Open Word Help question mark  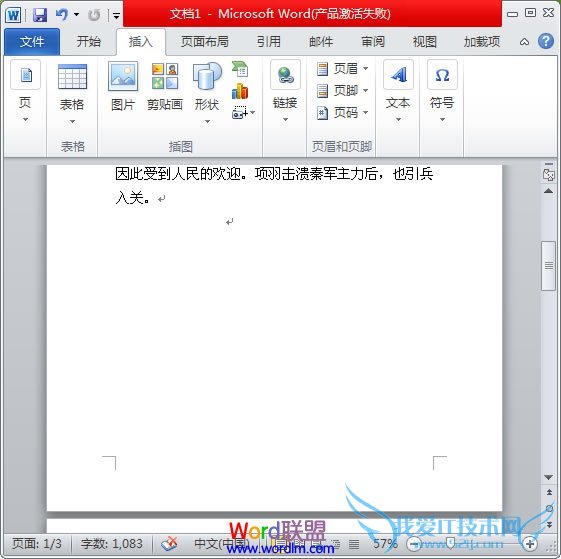click(x=546, y=41)
